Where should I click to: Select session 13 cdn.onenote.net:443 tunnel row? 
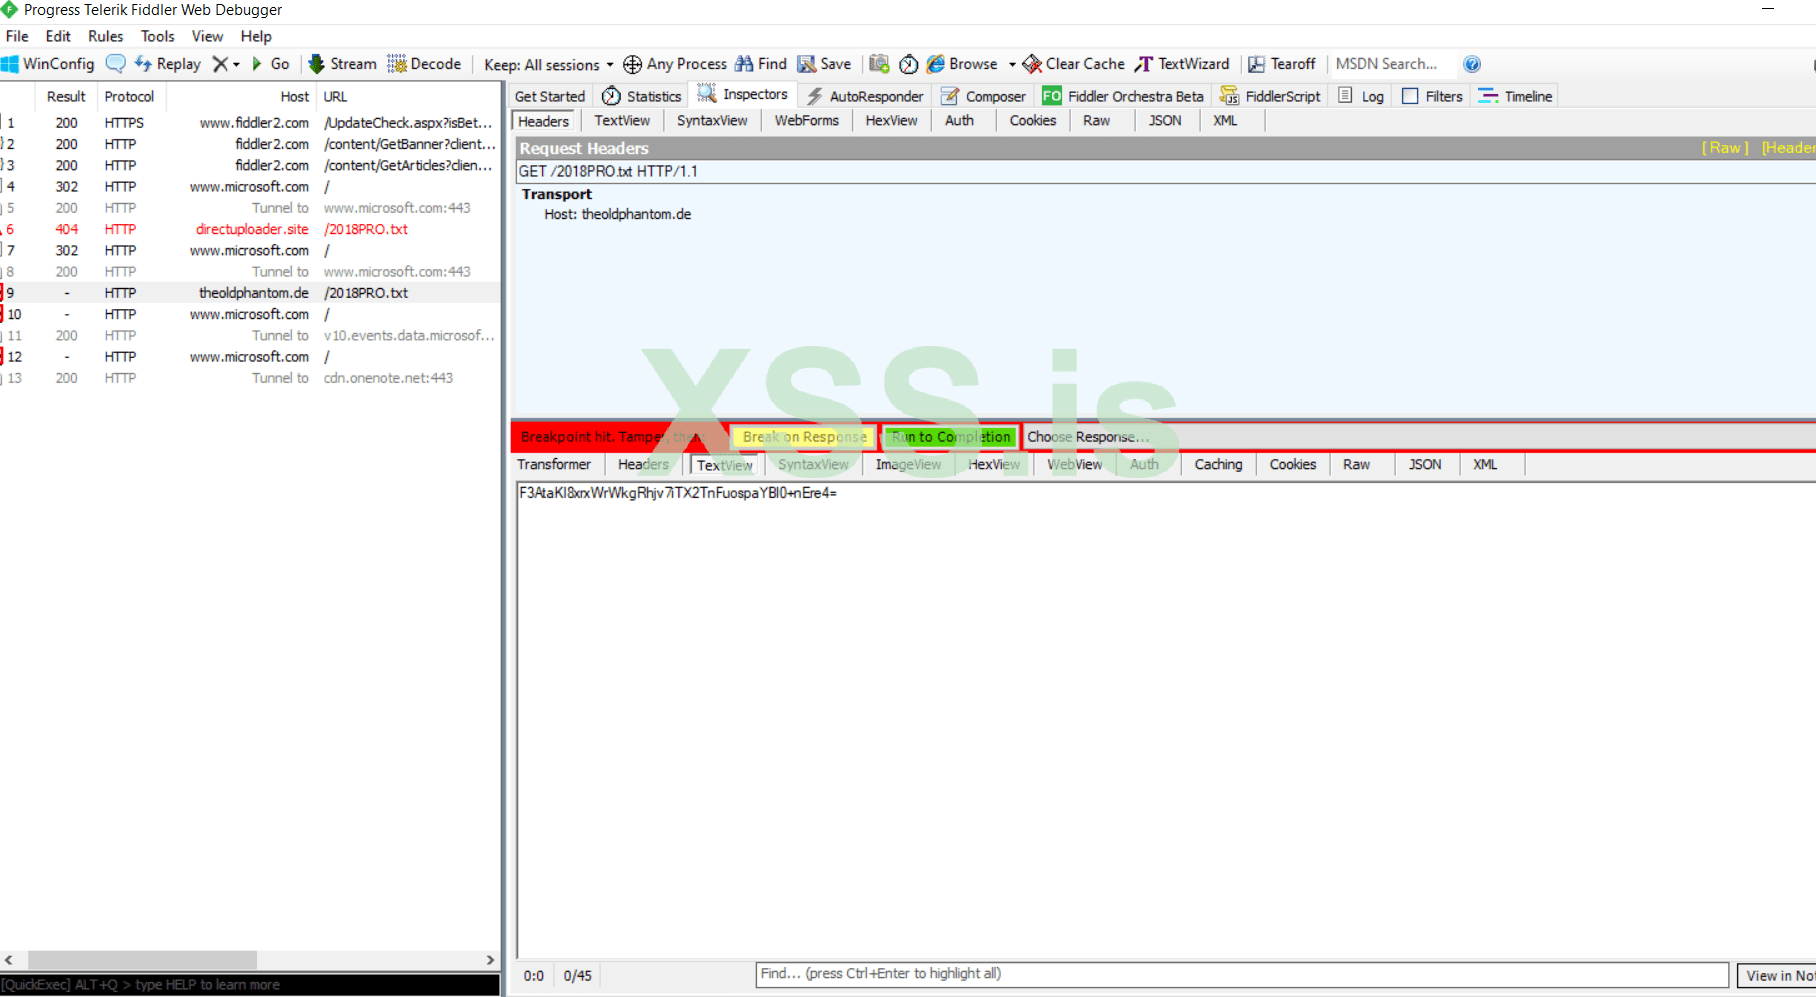point(250,378)
